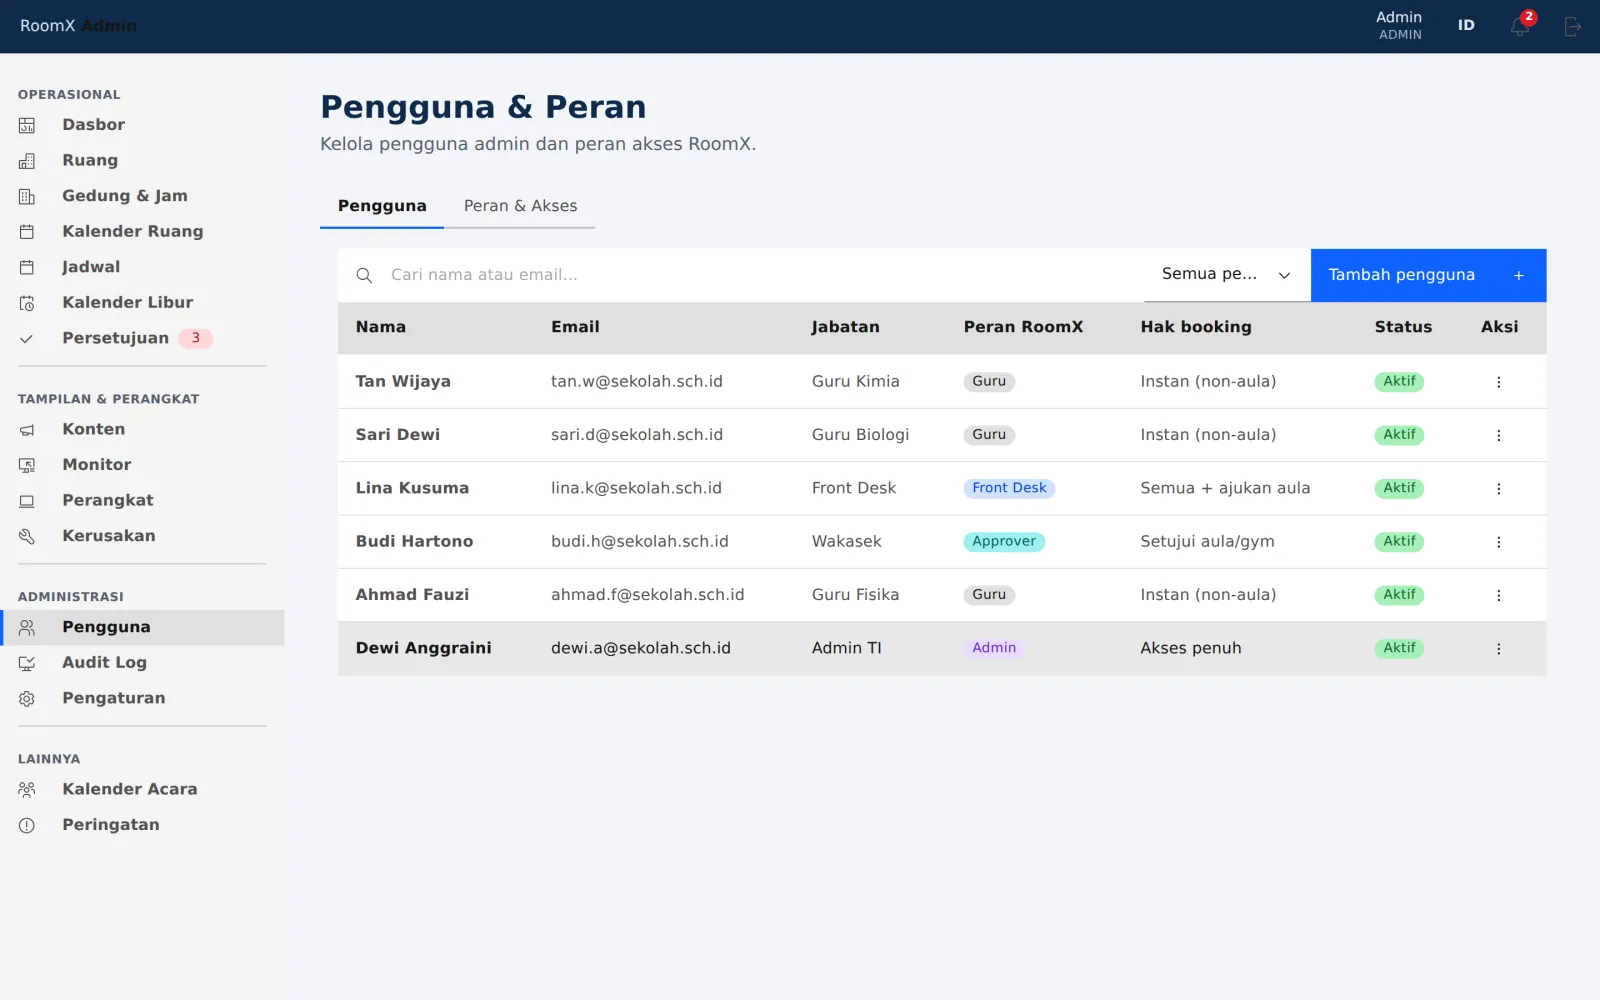This screenshot has width=1600, height=1000.
Task: Open notifications bell with badge 2
Action: pyautogui.click(x=1520, y=26)
